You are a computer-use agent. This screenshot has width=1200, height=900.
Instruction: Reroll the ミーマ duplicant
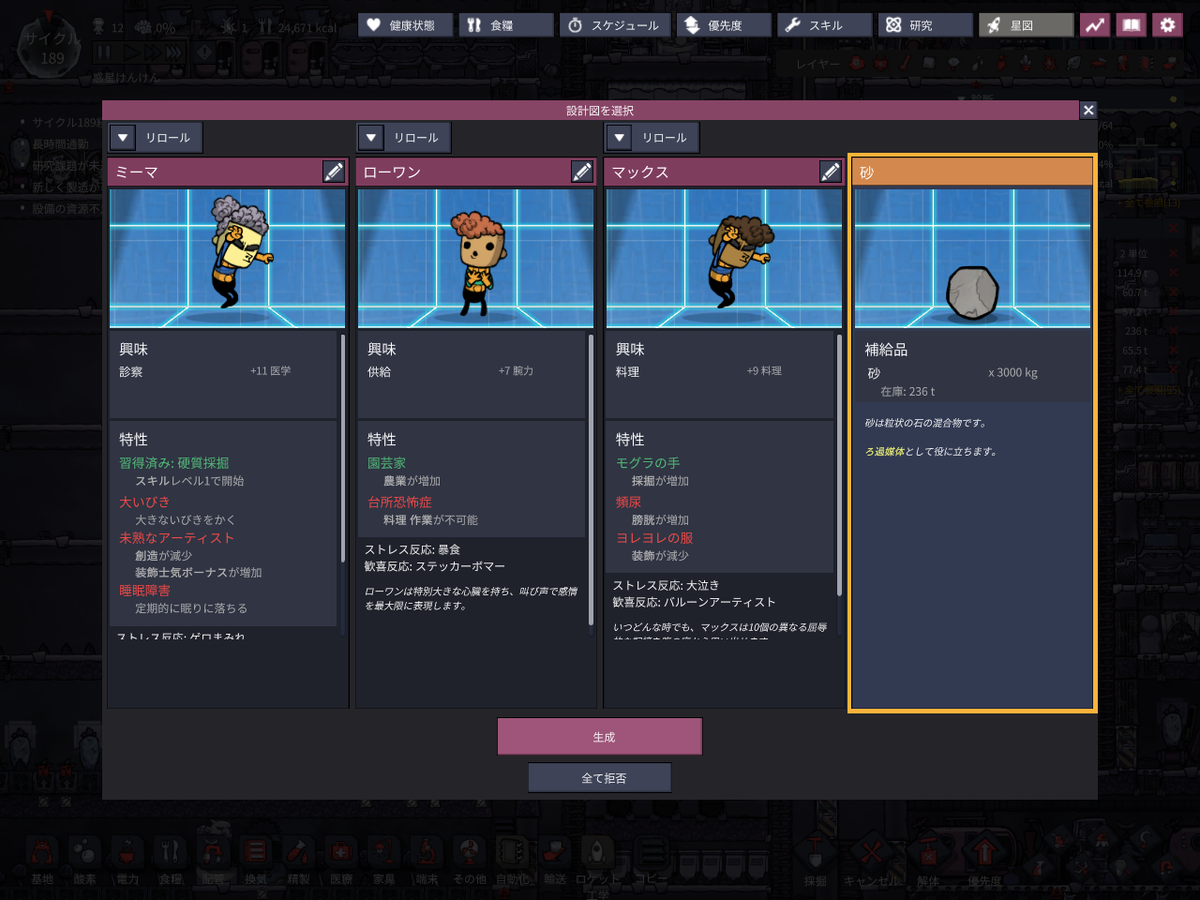click(x=169, y=137)
